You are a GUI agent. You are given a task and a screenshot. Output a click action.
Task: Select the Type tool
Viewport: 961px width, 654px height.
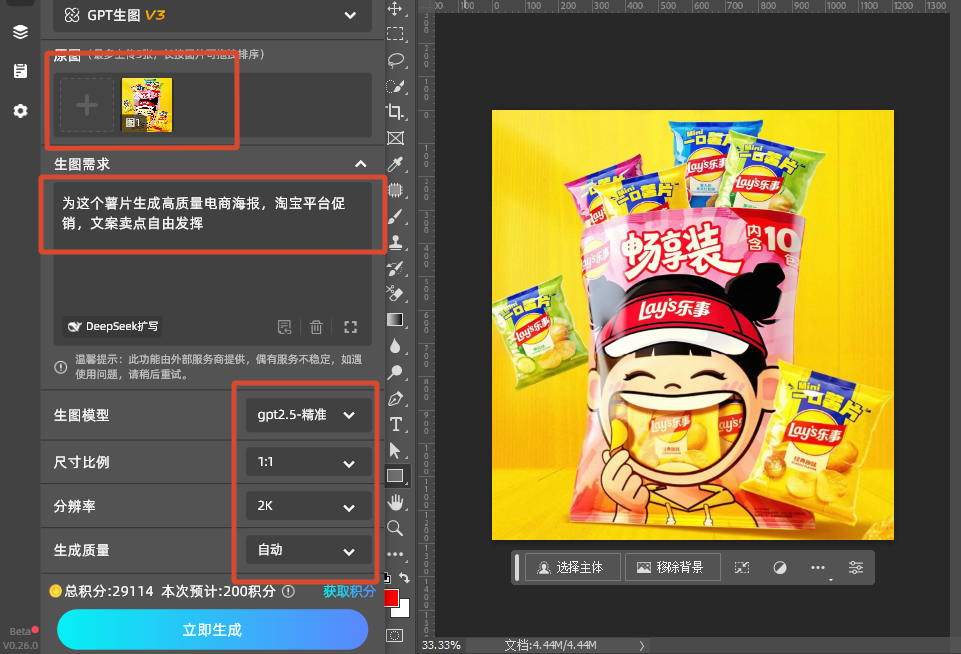click(395, 424)
